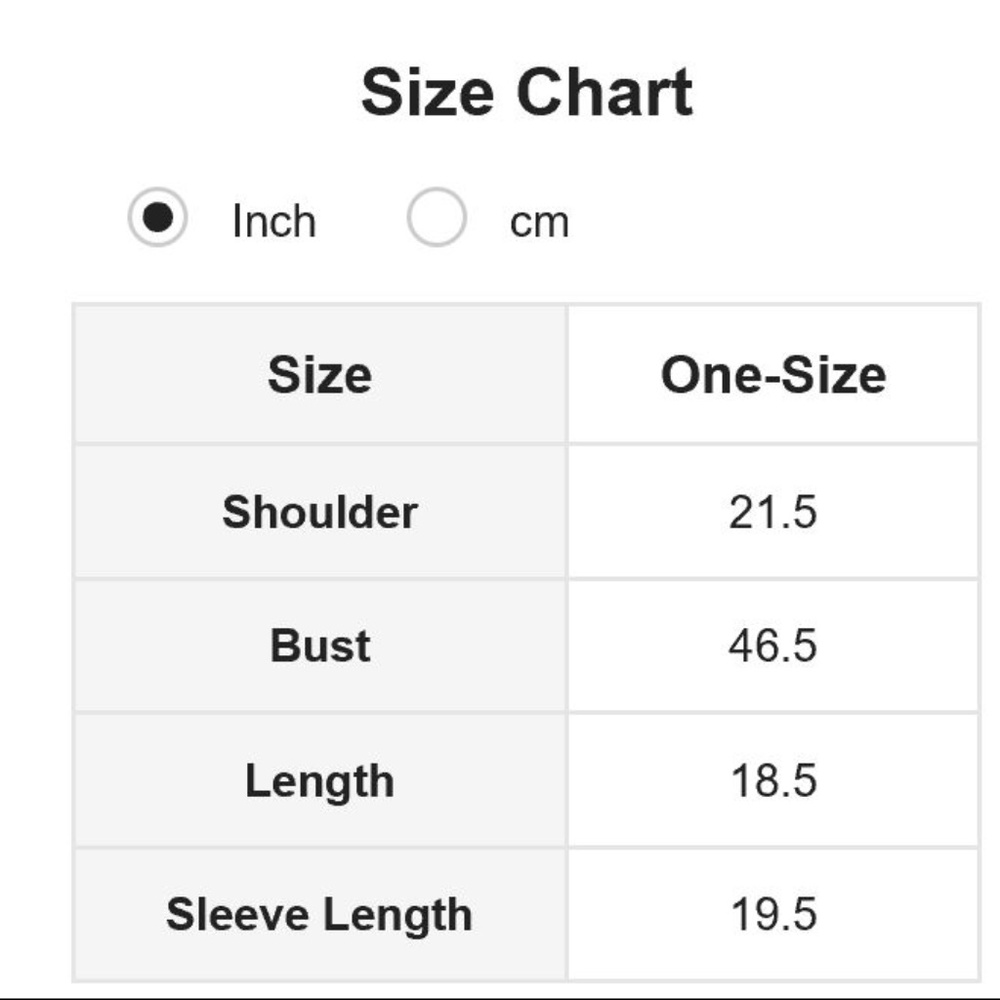Click 'Size' after the hyphen in One-Size
The width and height of the screenshot is (1000, 1000).
[831, 375]
